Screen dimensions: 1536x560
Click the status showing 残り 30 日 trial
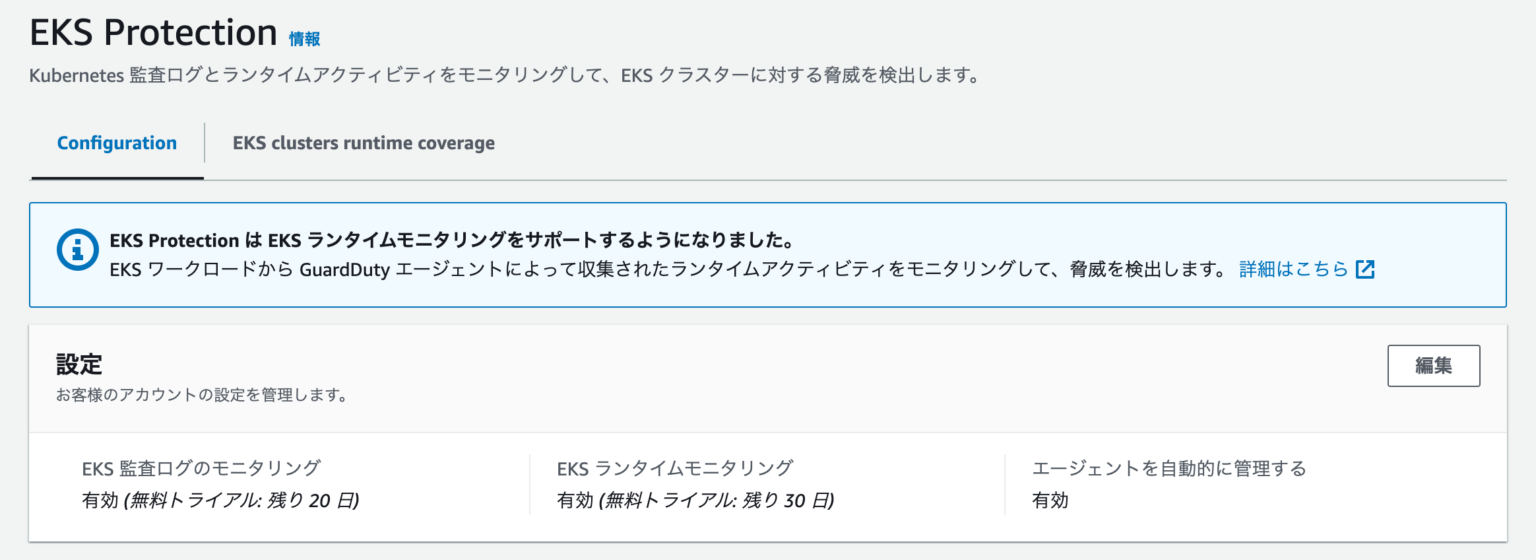(695, 501)
